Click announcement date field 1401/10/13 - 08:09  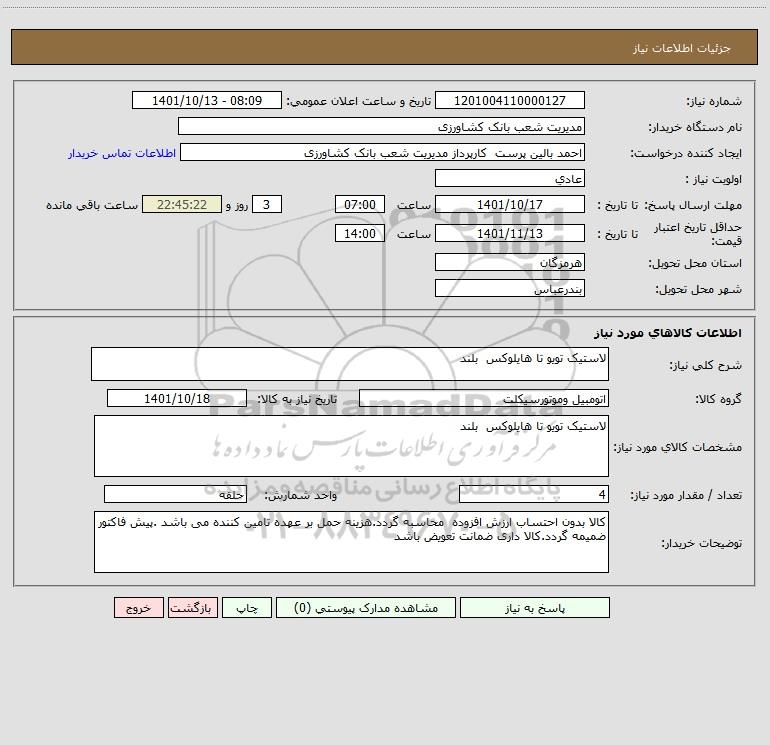[207, 100]
